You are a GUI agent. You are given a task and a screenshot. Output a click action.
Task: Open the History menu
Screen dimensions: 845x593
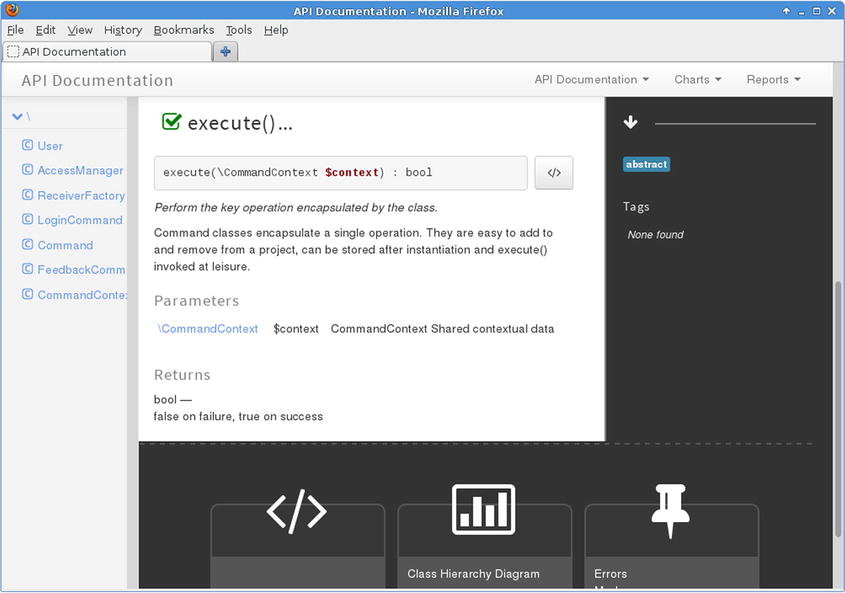point(123,30)
